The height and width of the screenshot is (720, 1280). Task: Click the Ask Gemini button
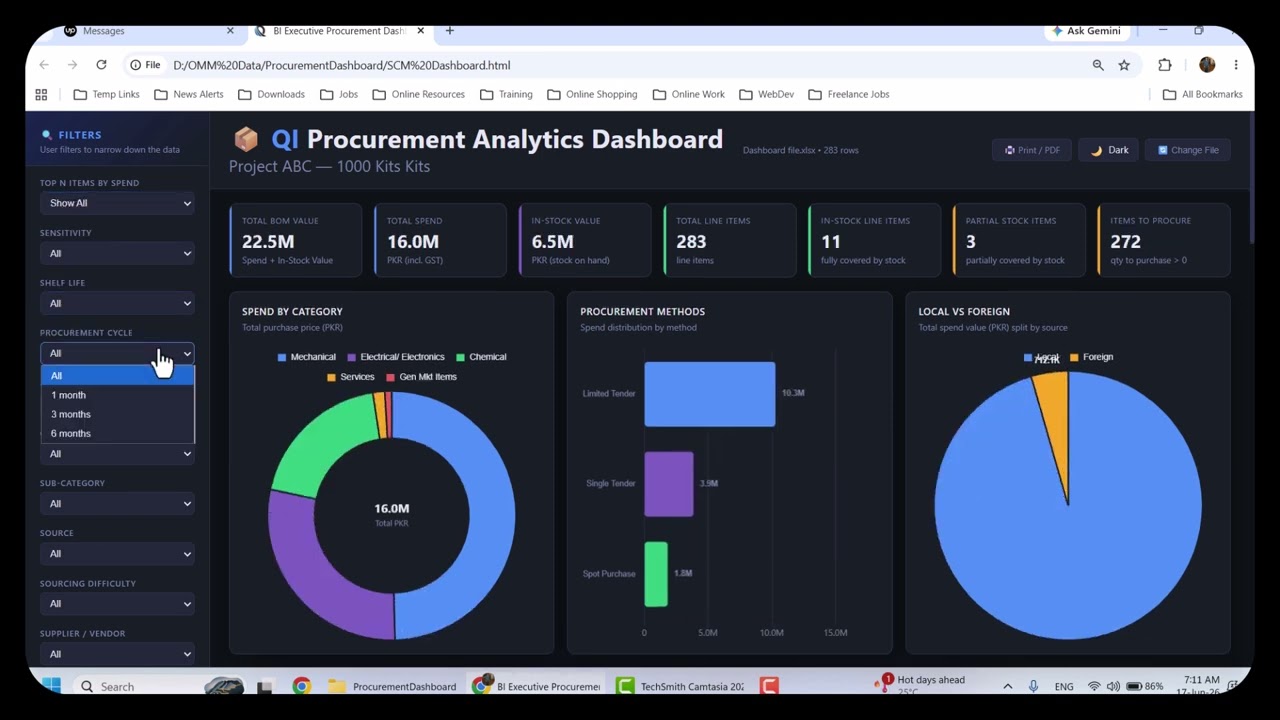tap(1086, 31)
